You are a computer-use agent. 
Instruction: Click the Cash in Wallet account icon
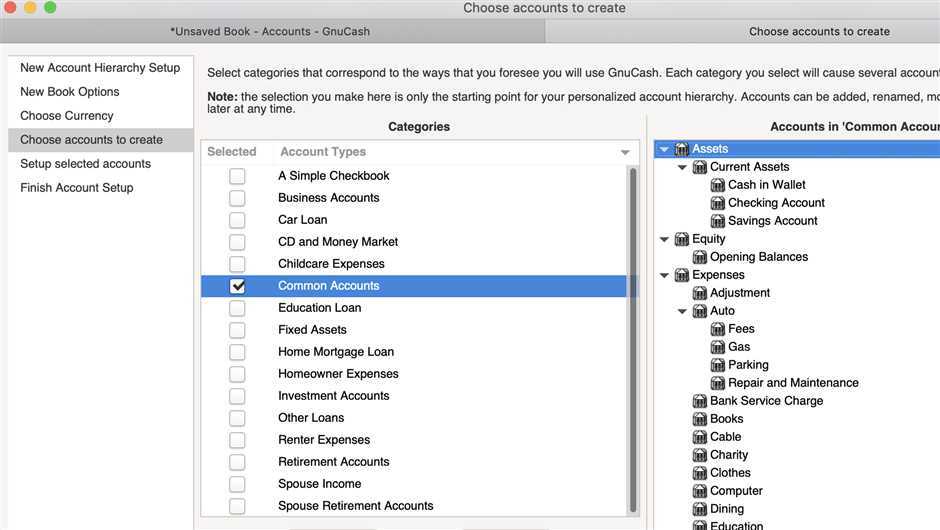(x=718, y=185)
